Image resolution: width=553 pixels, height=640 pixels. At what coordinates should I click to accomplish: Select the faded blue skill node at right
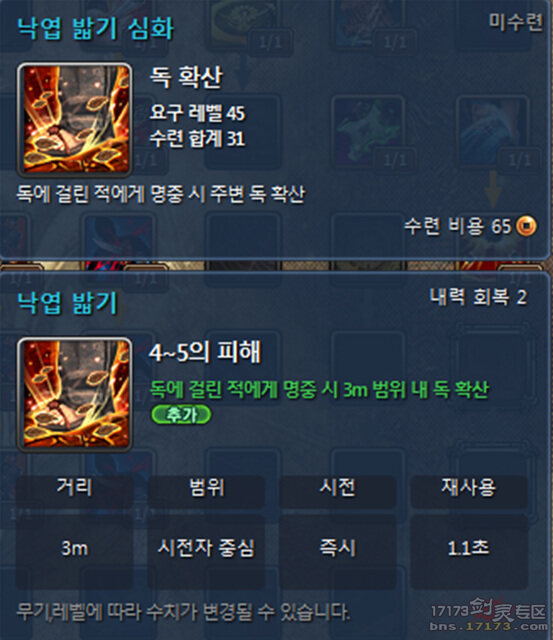pos(493,131)
